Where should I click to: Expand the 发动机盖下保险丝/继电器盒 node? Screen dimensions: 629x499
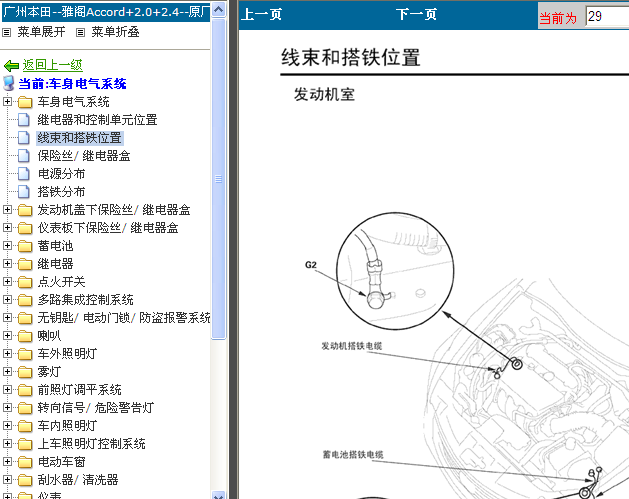coord(7,209)
